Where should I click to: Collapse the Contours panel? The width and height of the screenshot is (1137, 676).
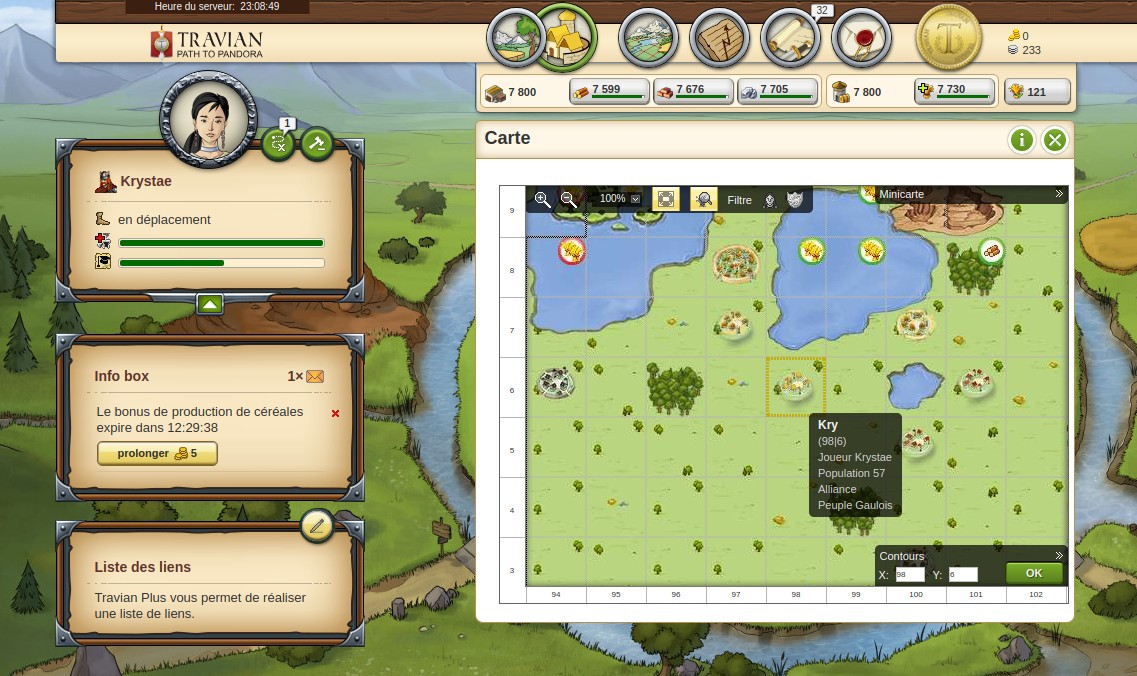1059,556
